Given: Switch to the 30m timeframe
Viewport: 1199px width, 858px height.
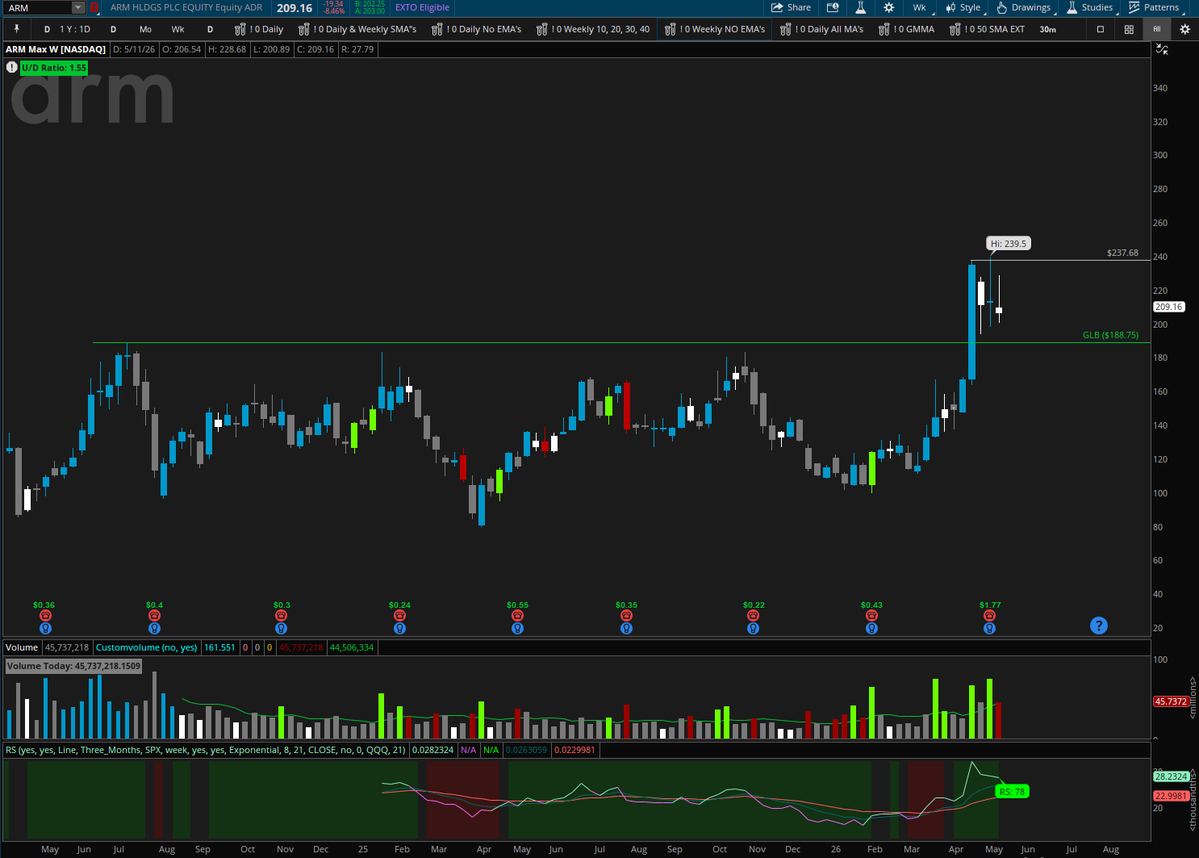Looking at the screenshot, I should pyautogui.click(x=1048, y=29).
